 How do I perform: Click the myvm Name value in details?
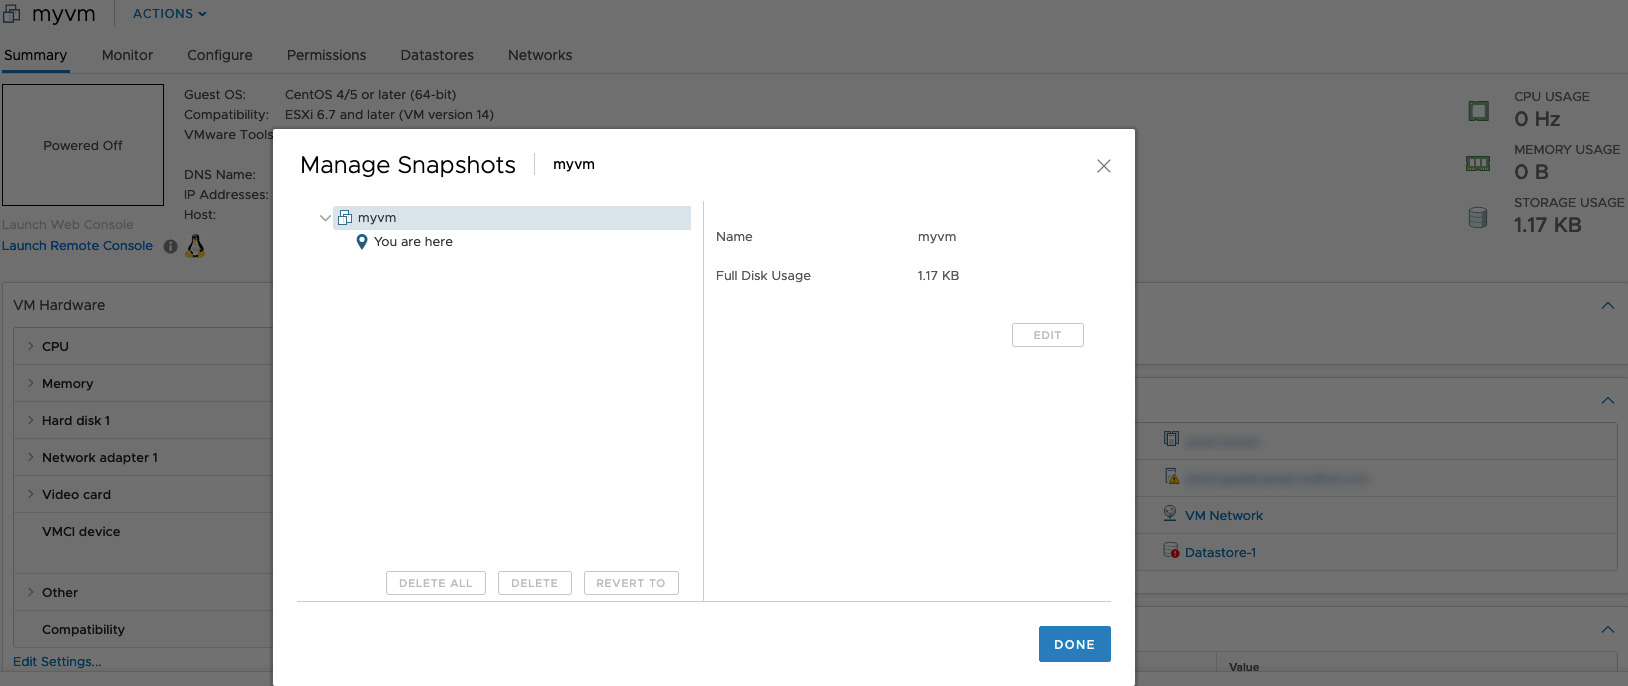click(x=937, y=237)
